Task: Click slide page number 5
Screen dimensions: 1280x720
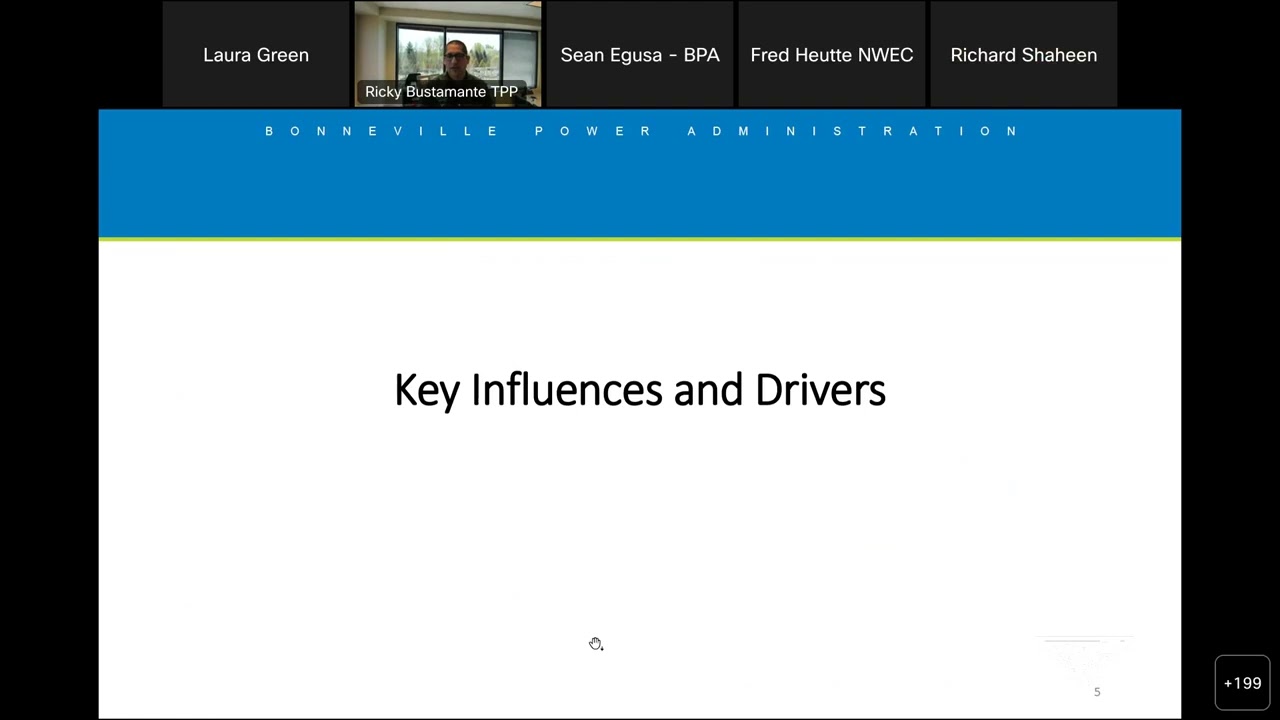Action: coord(1097,692)
